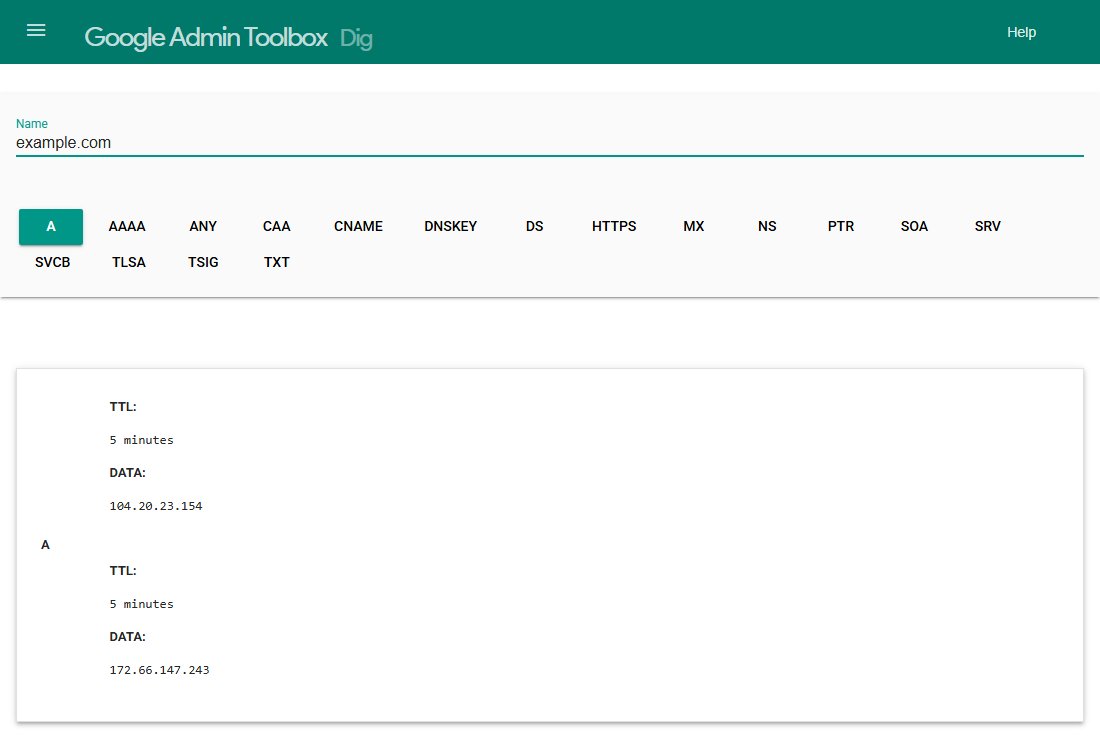Select the PTR record type
This screenshot has width=1100, height=750.
tap(840, 227)
